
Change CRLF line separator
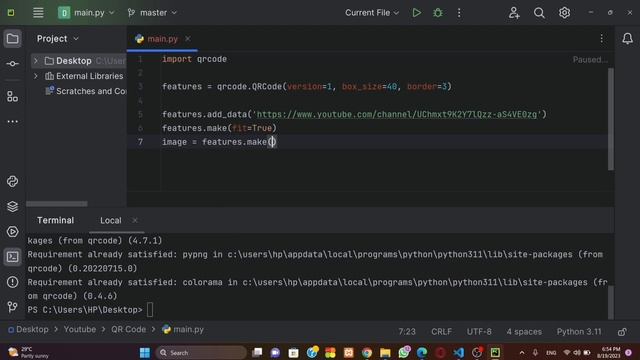(441, 331)
